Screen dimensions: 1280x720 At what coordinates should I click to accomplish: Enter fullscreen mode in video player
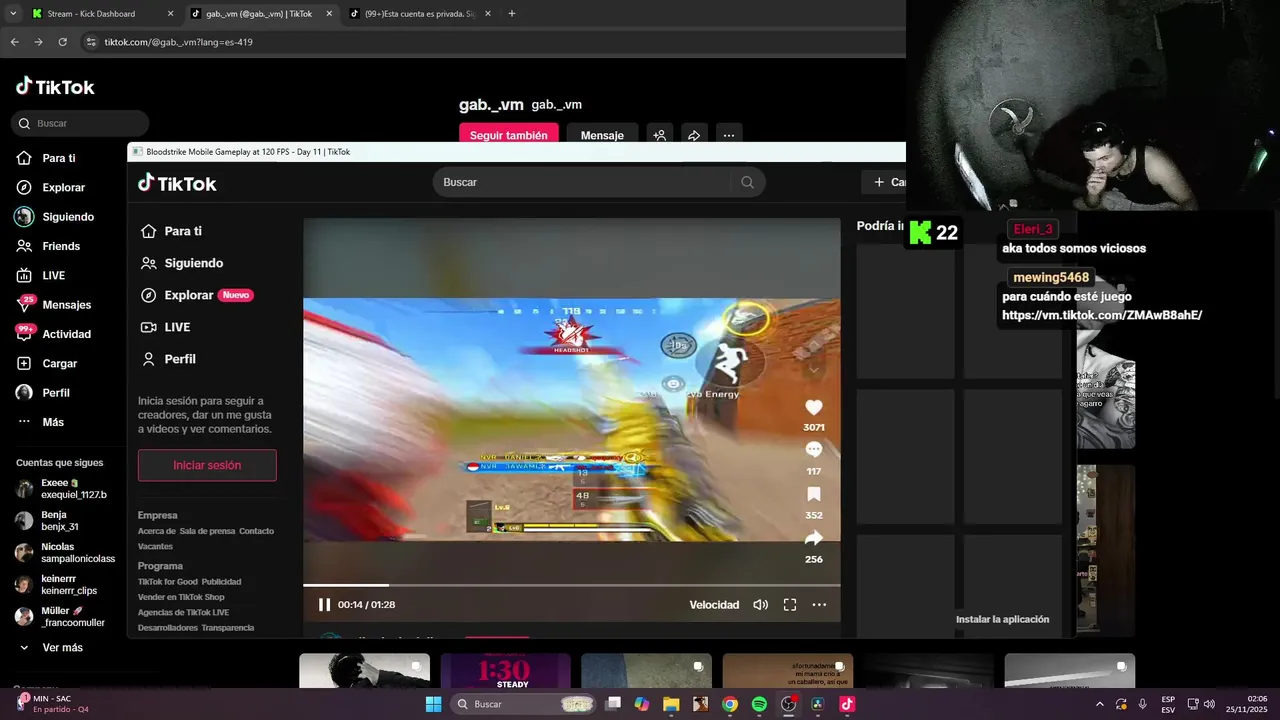(790, 605)
